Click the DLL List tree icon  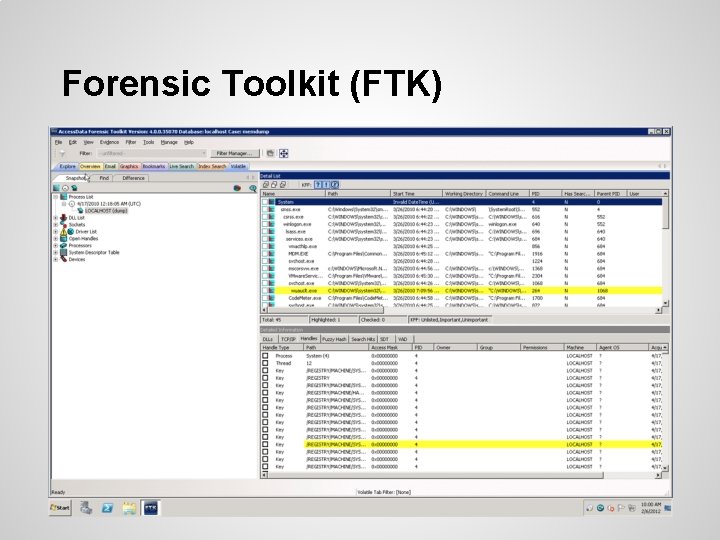coord(64,218)
